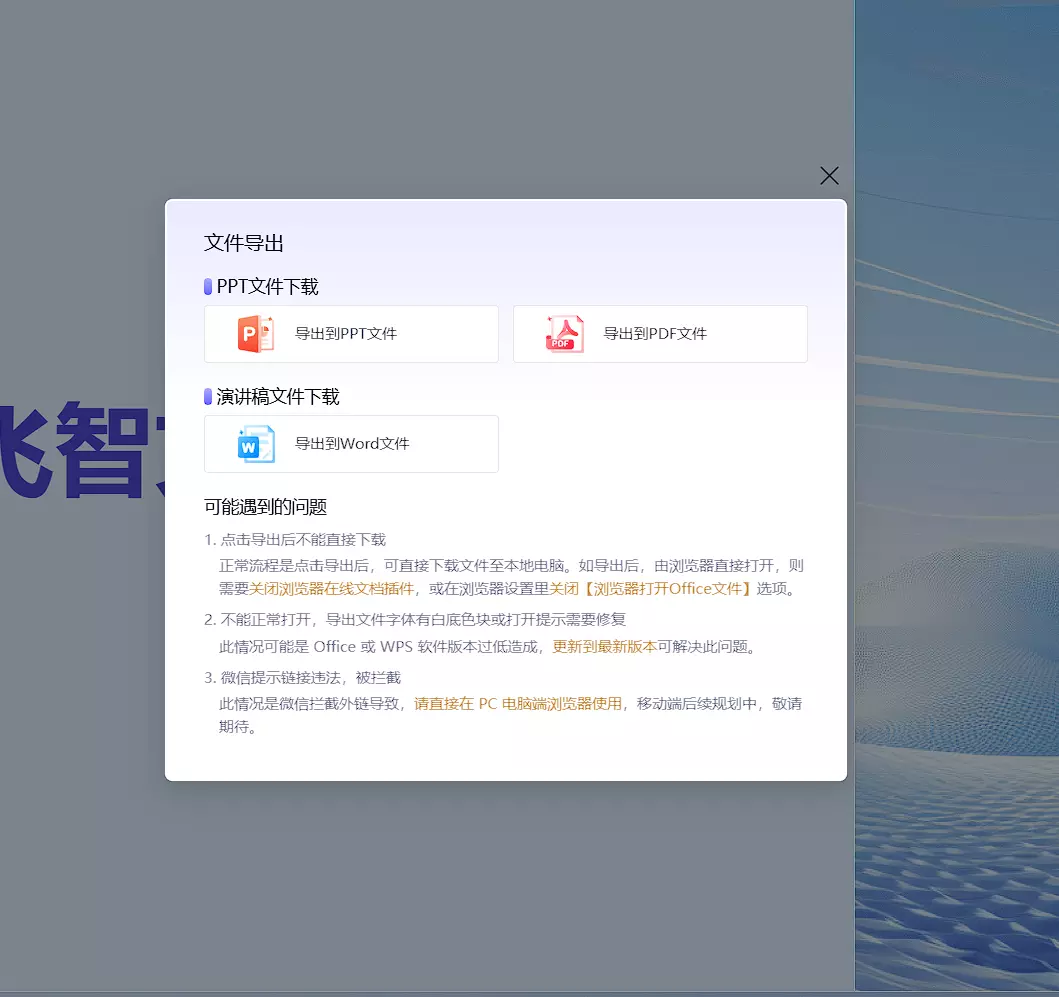This screenshot has height=997, width=1059.
Task: Click the dimmed slide title text behind the dialog
Action: (80, 450)
